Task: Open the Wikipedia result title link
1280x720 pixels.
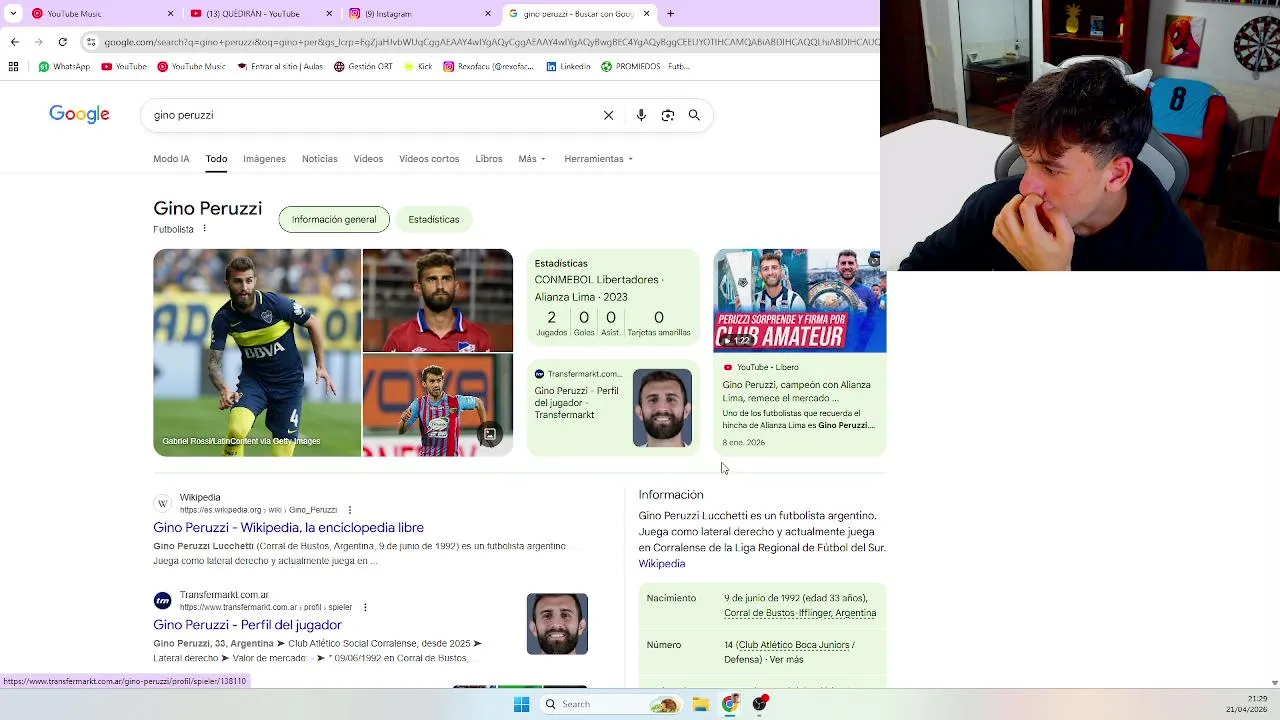Action: click(288, 527)
